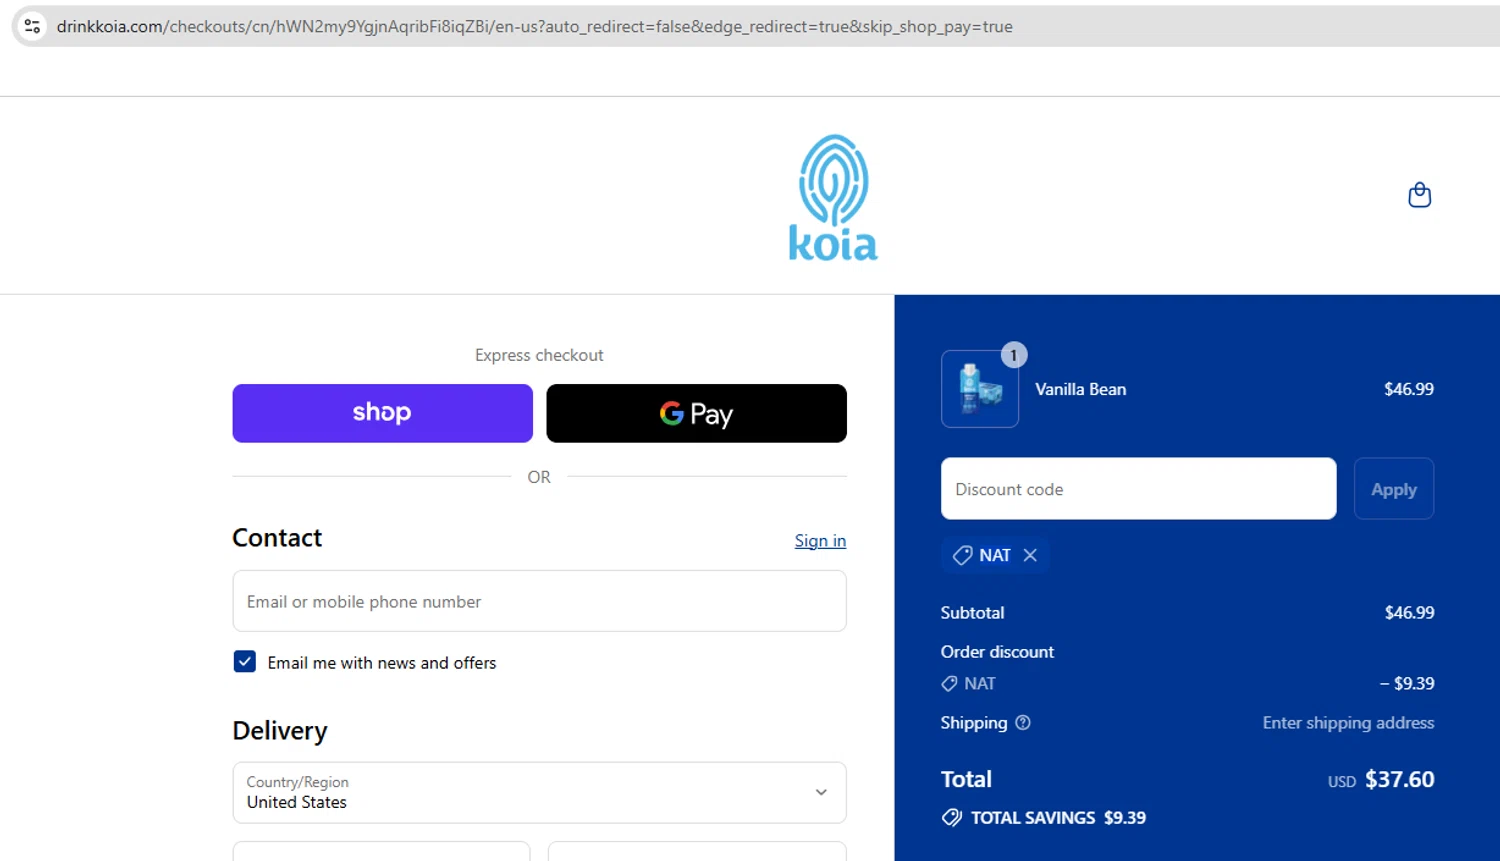Image resolution: width=1500 pixels, height=861 pixels.
Task: Click the site information icon in address bar
Action: (x=32, y=26)
